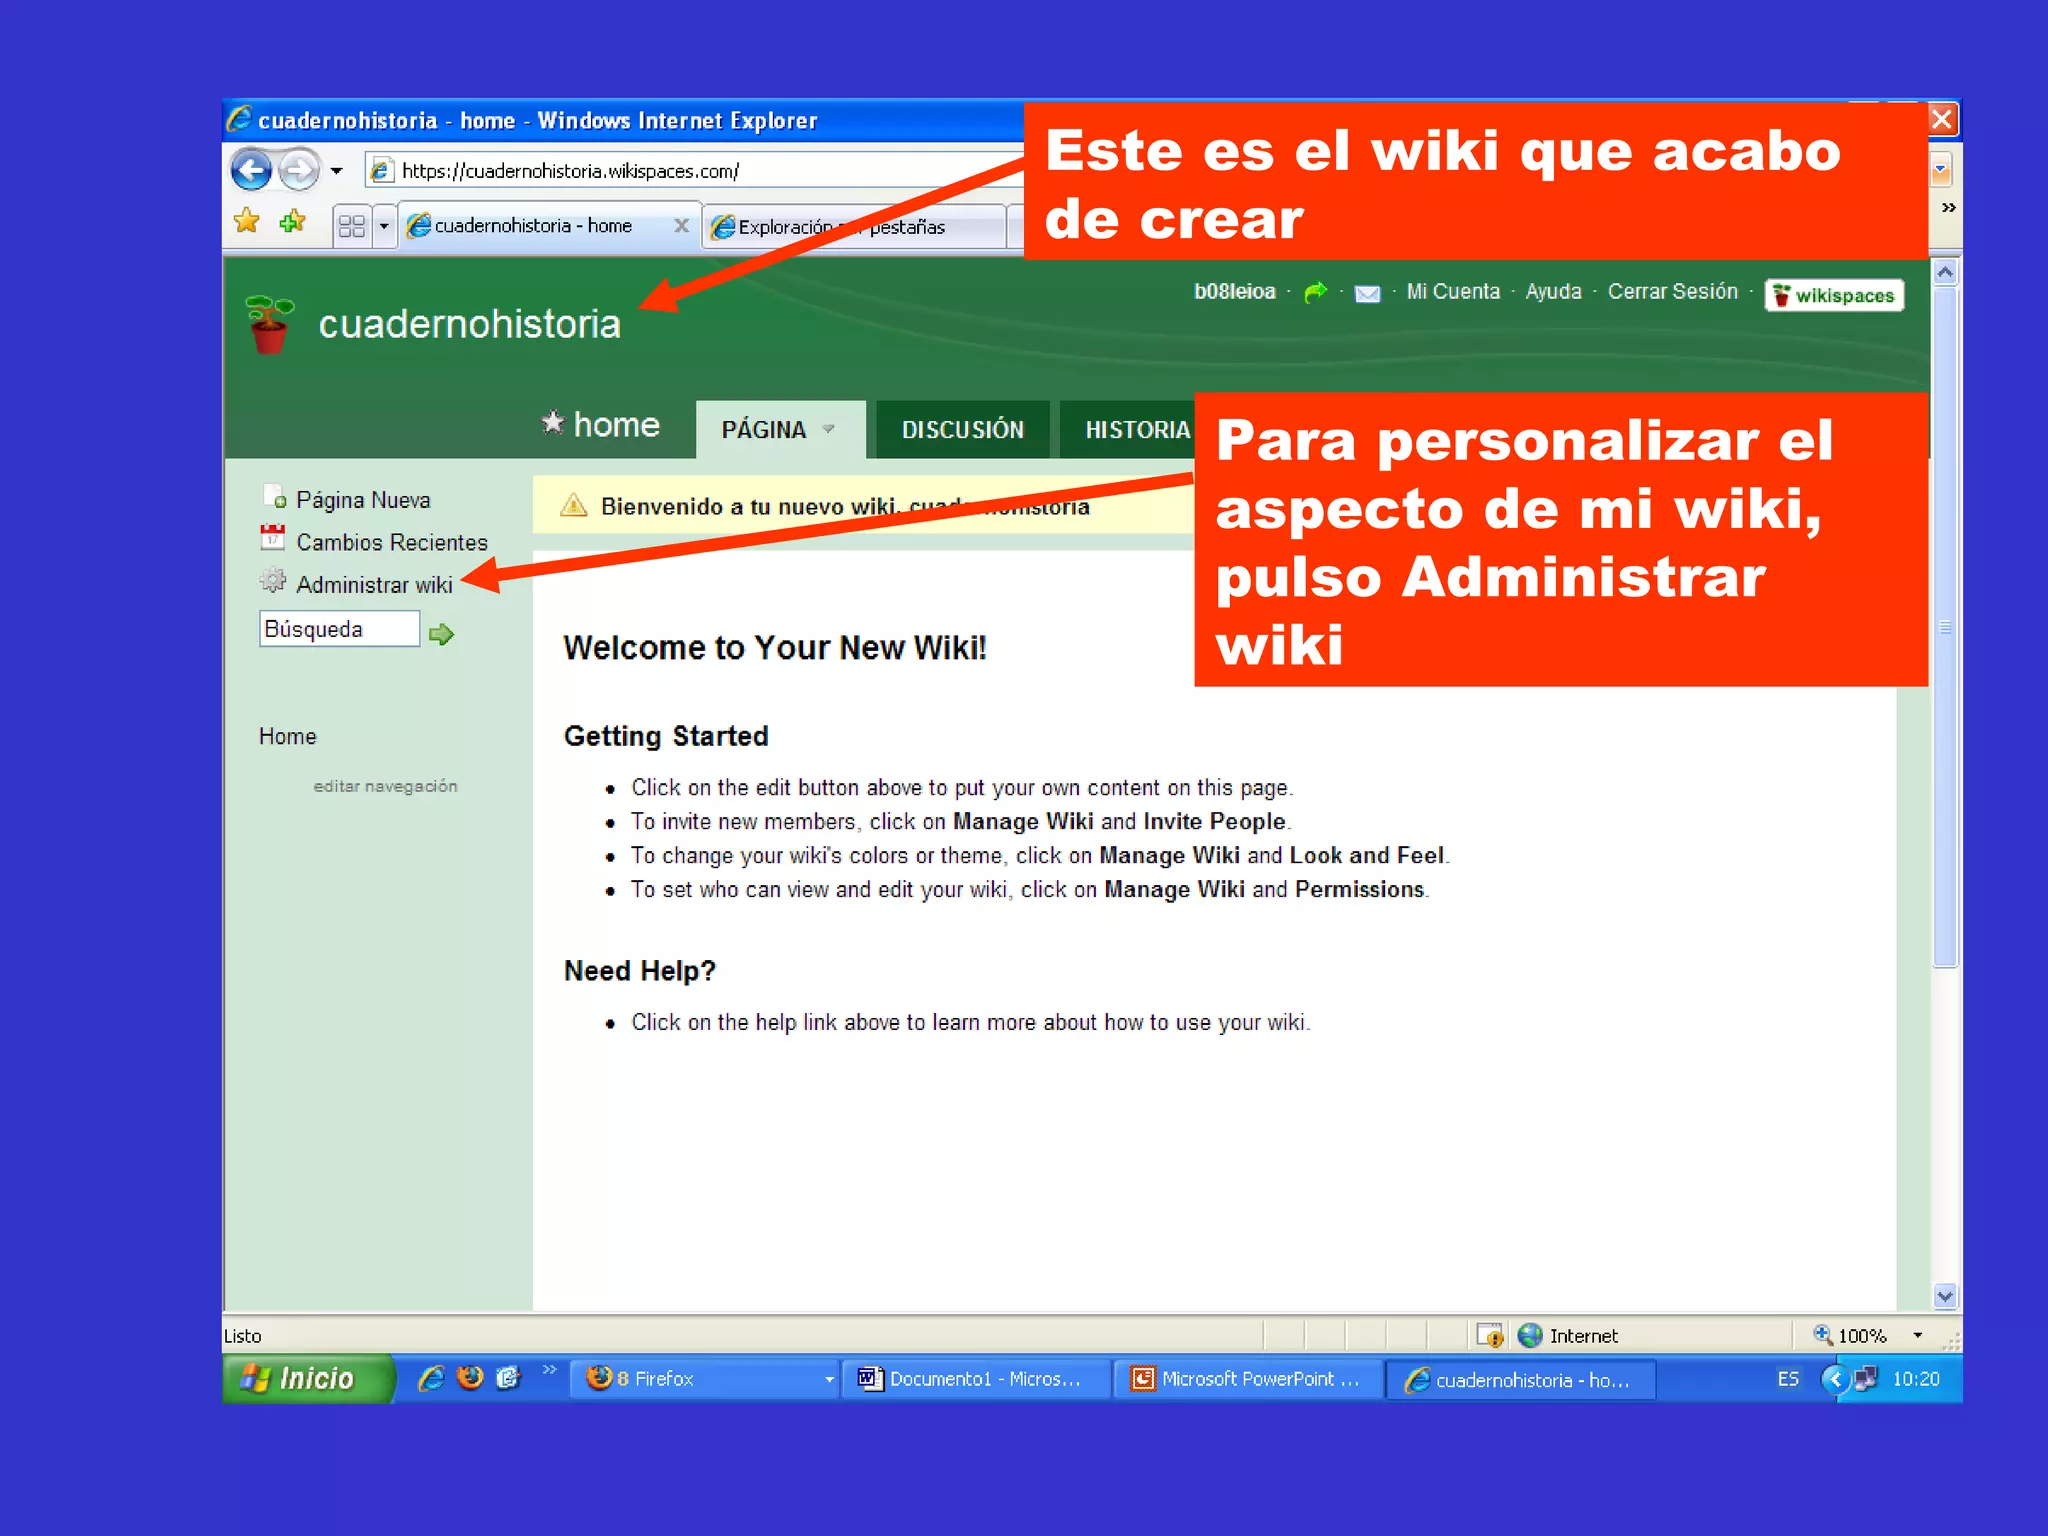Click Administrar wiki in sidebar
The image size is (2048, 1536).
[x=374, y=585]
